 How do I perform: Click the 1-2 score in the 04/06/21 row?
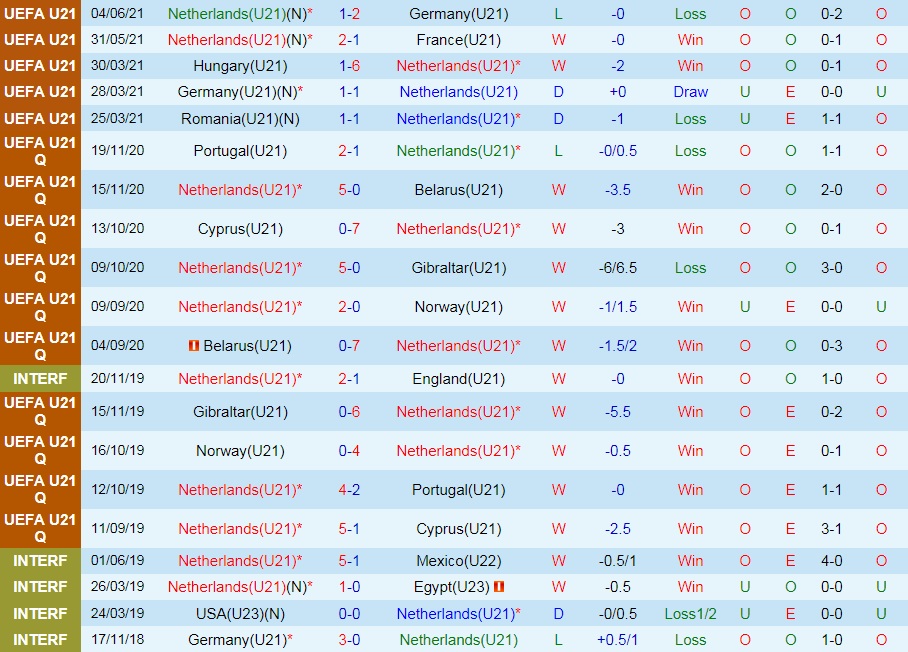(x=349, y=13)
